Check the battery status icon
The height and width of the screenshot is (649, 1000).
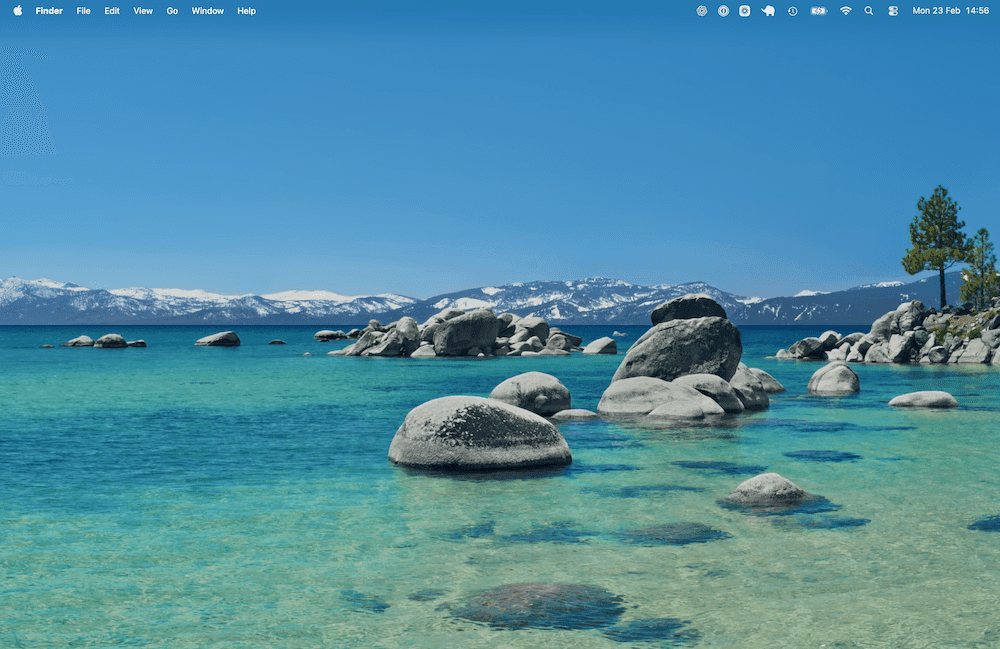pos(818,11)
